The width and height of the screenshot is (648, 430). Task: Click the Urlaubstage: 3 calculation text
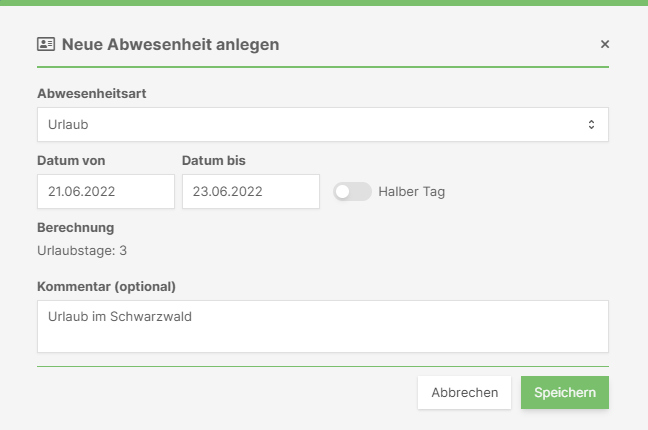(x=82, y=251)
